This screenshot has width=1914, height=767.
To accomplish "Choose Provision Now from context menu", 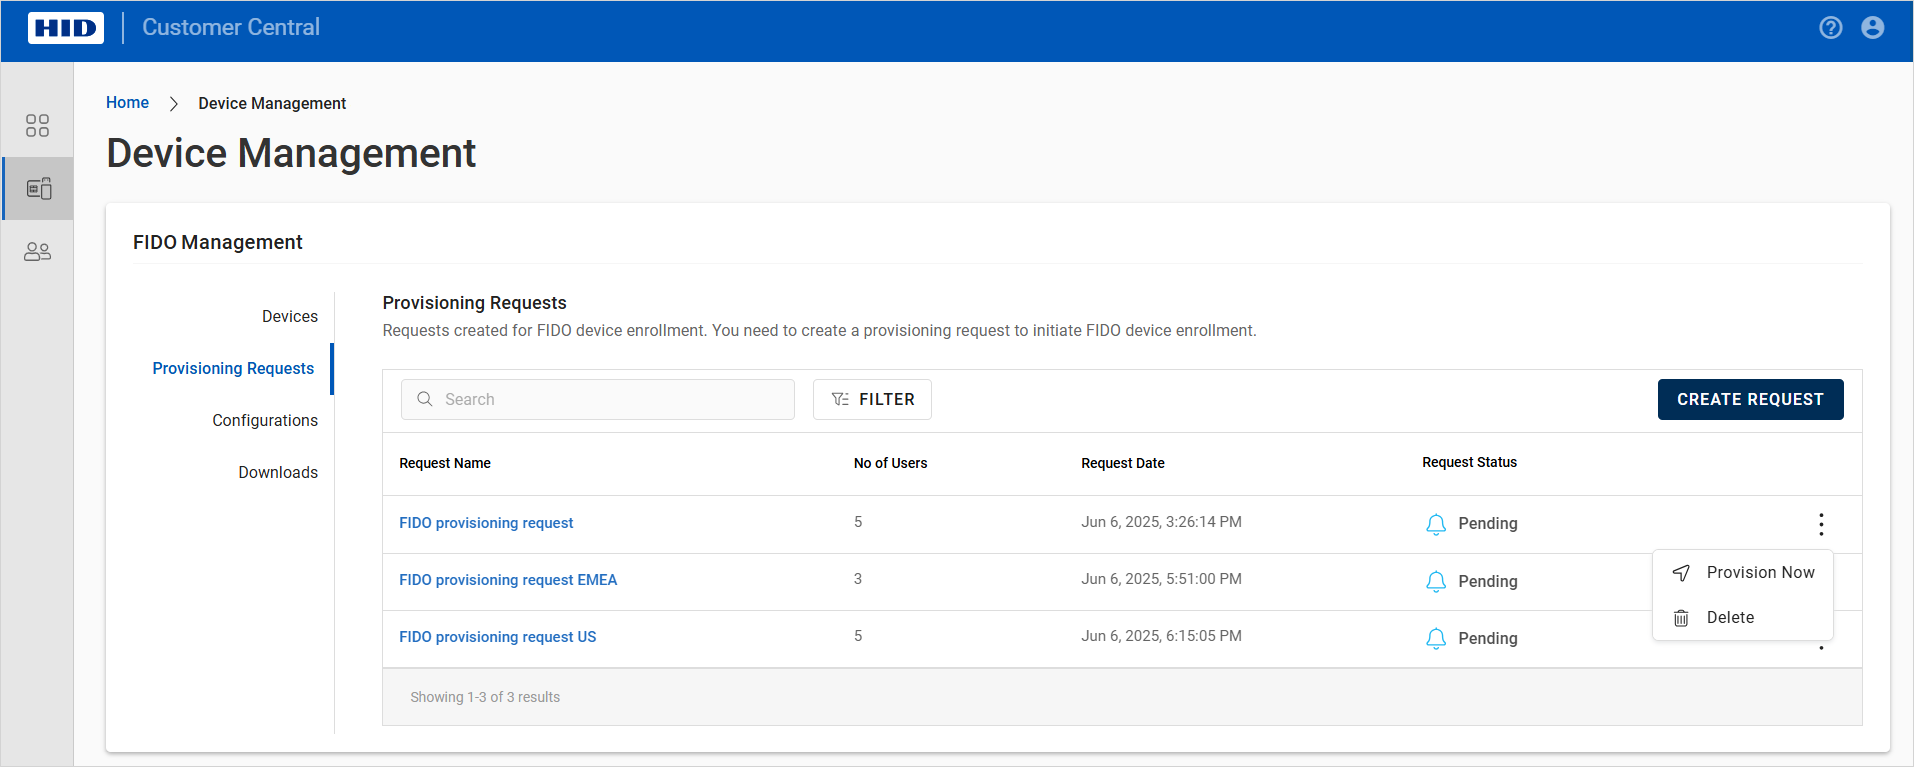I will [x=1759, y=572].
